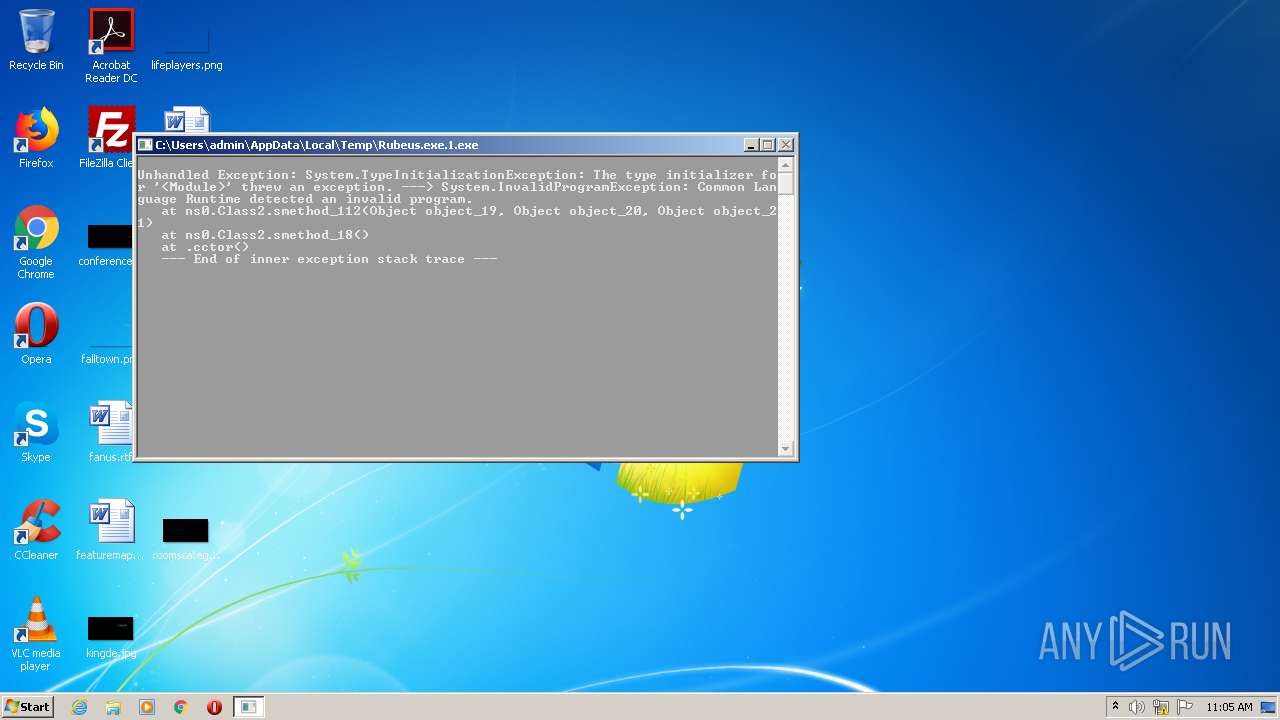The image size is (1280, 720).
Task: Open Action Center flag icon
Action: click(1185, 707)
